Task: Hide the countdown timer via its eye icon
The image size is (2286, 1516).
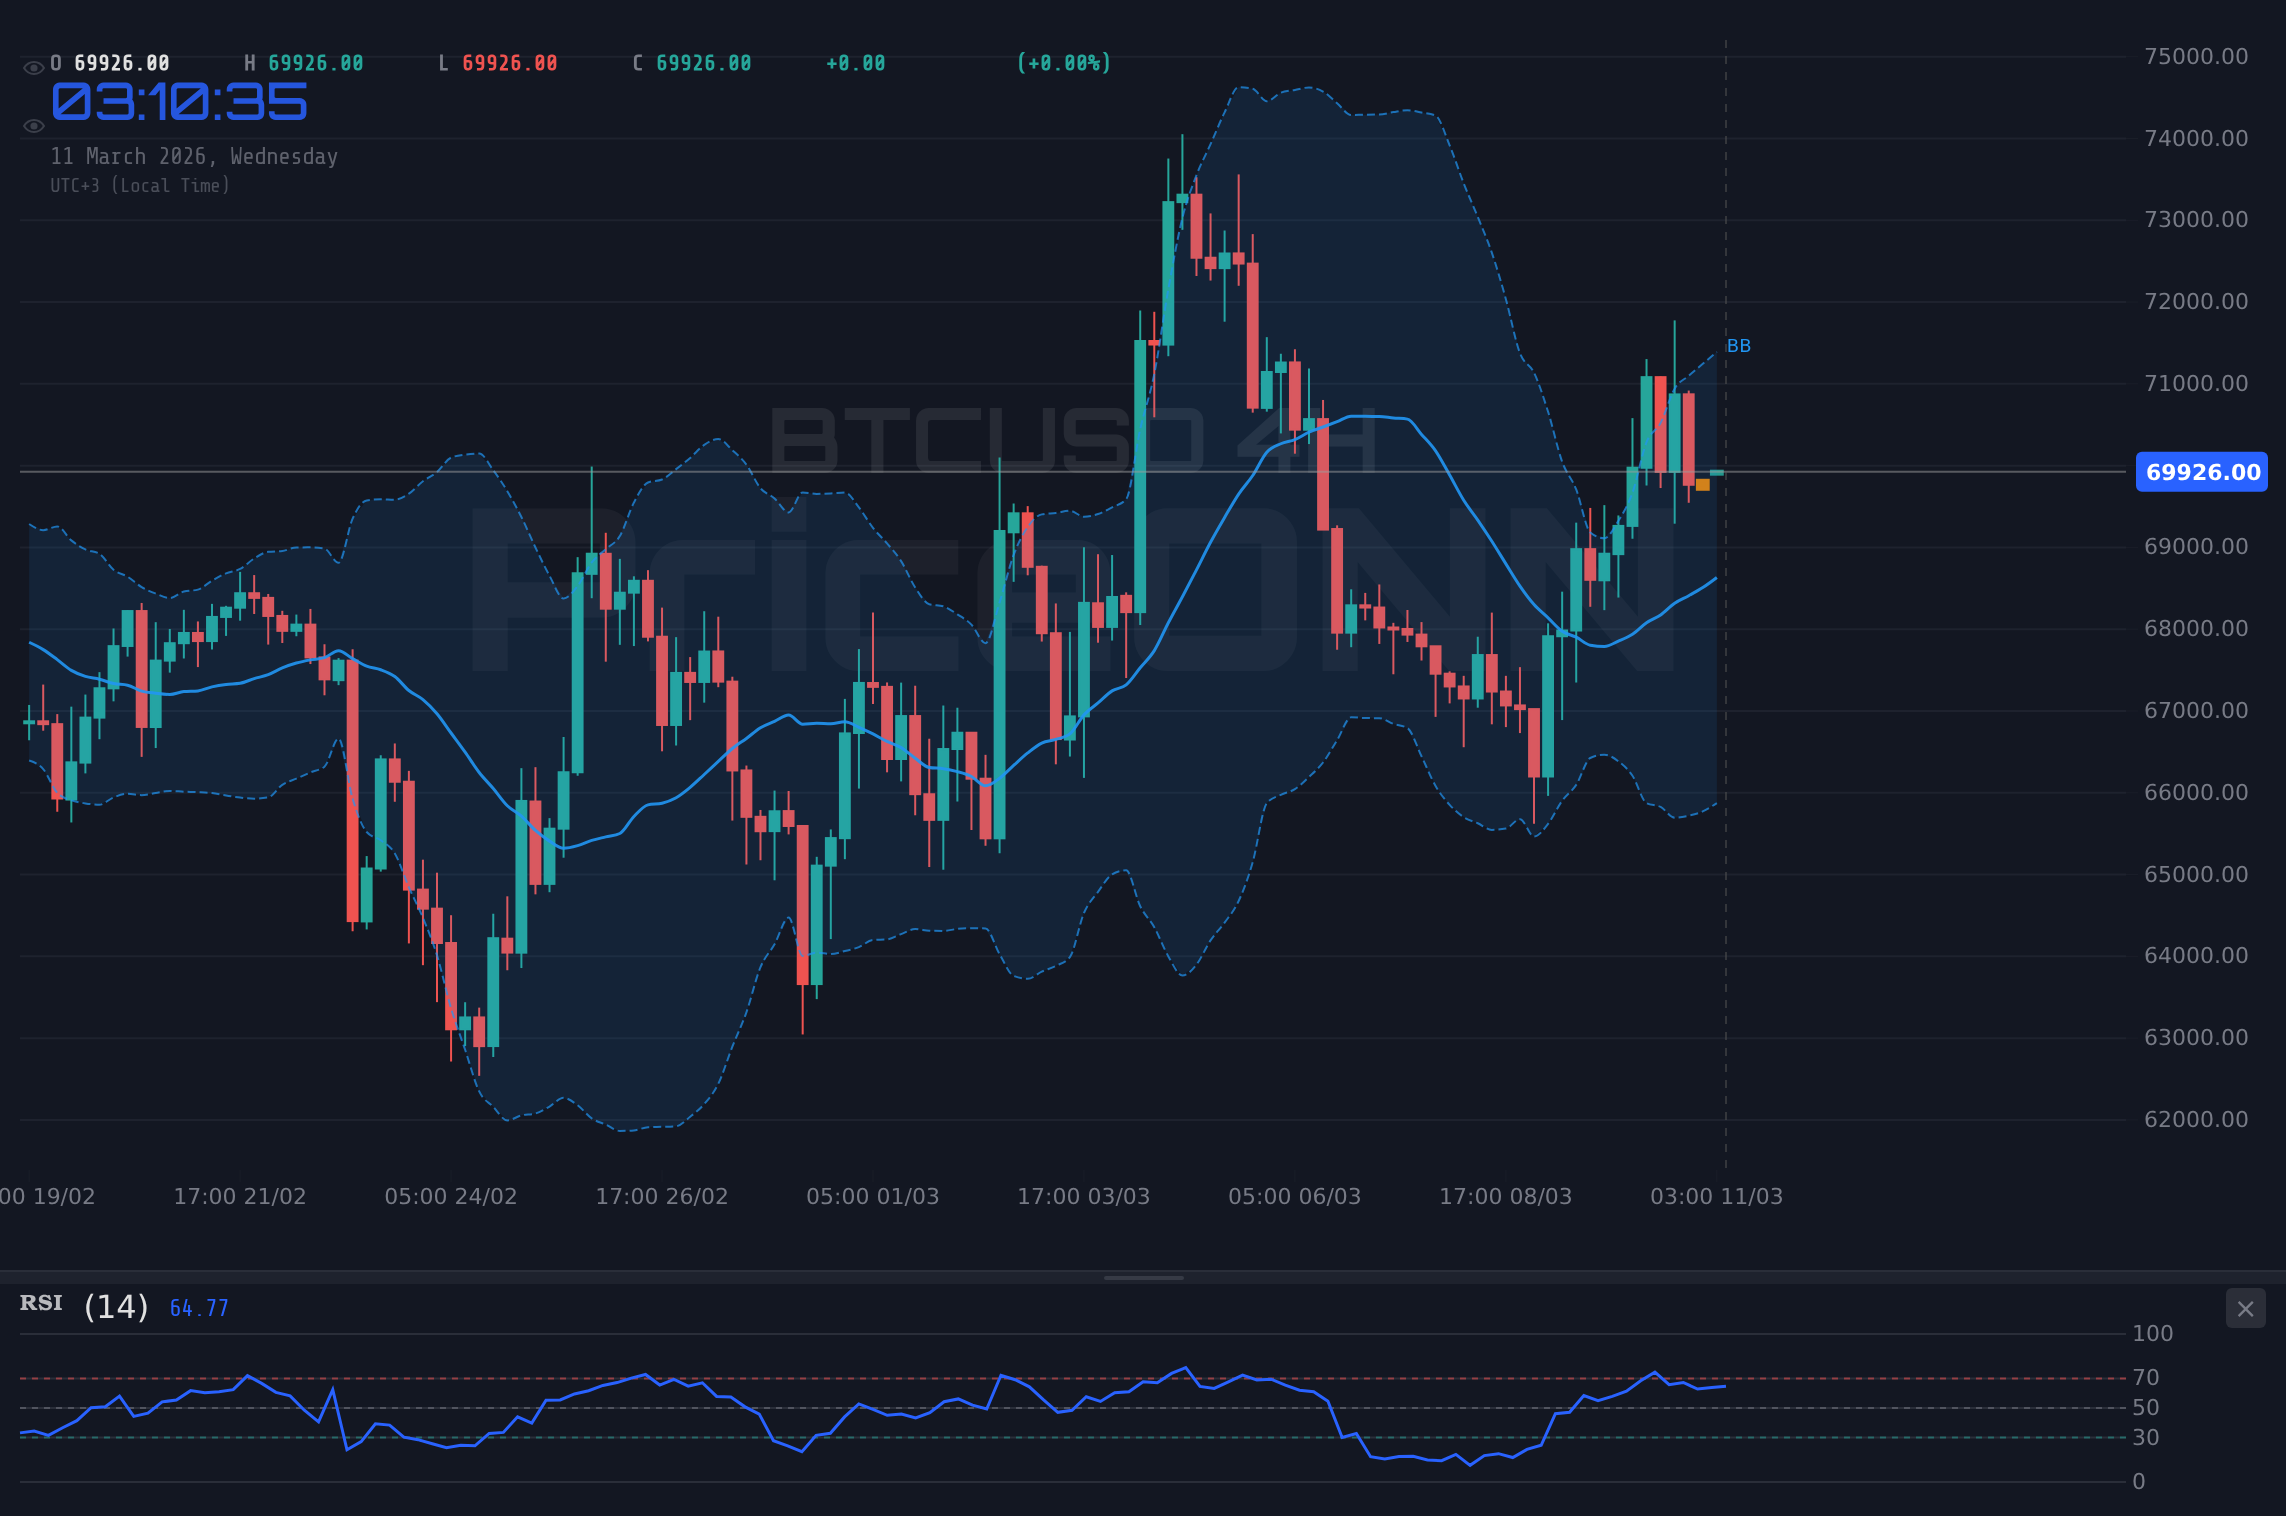Action: click(x=33, y=125)
